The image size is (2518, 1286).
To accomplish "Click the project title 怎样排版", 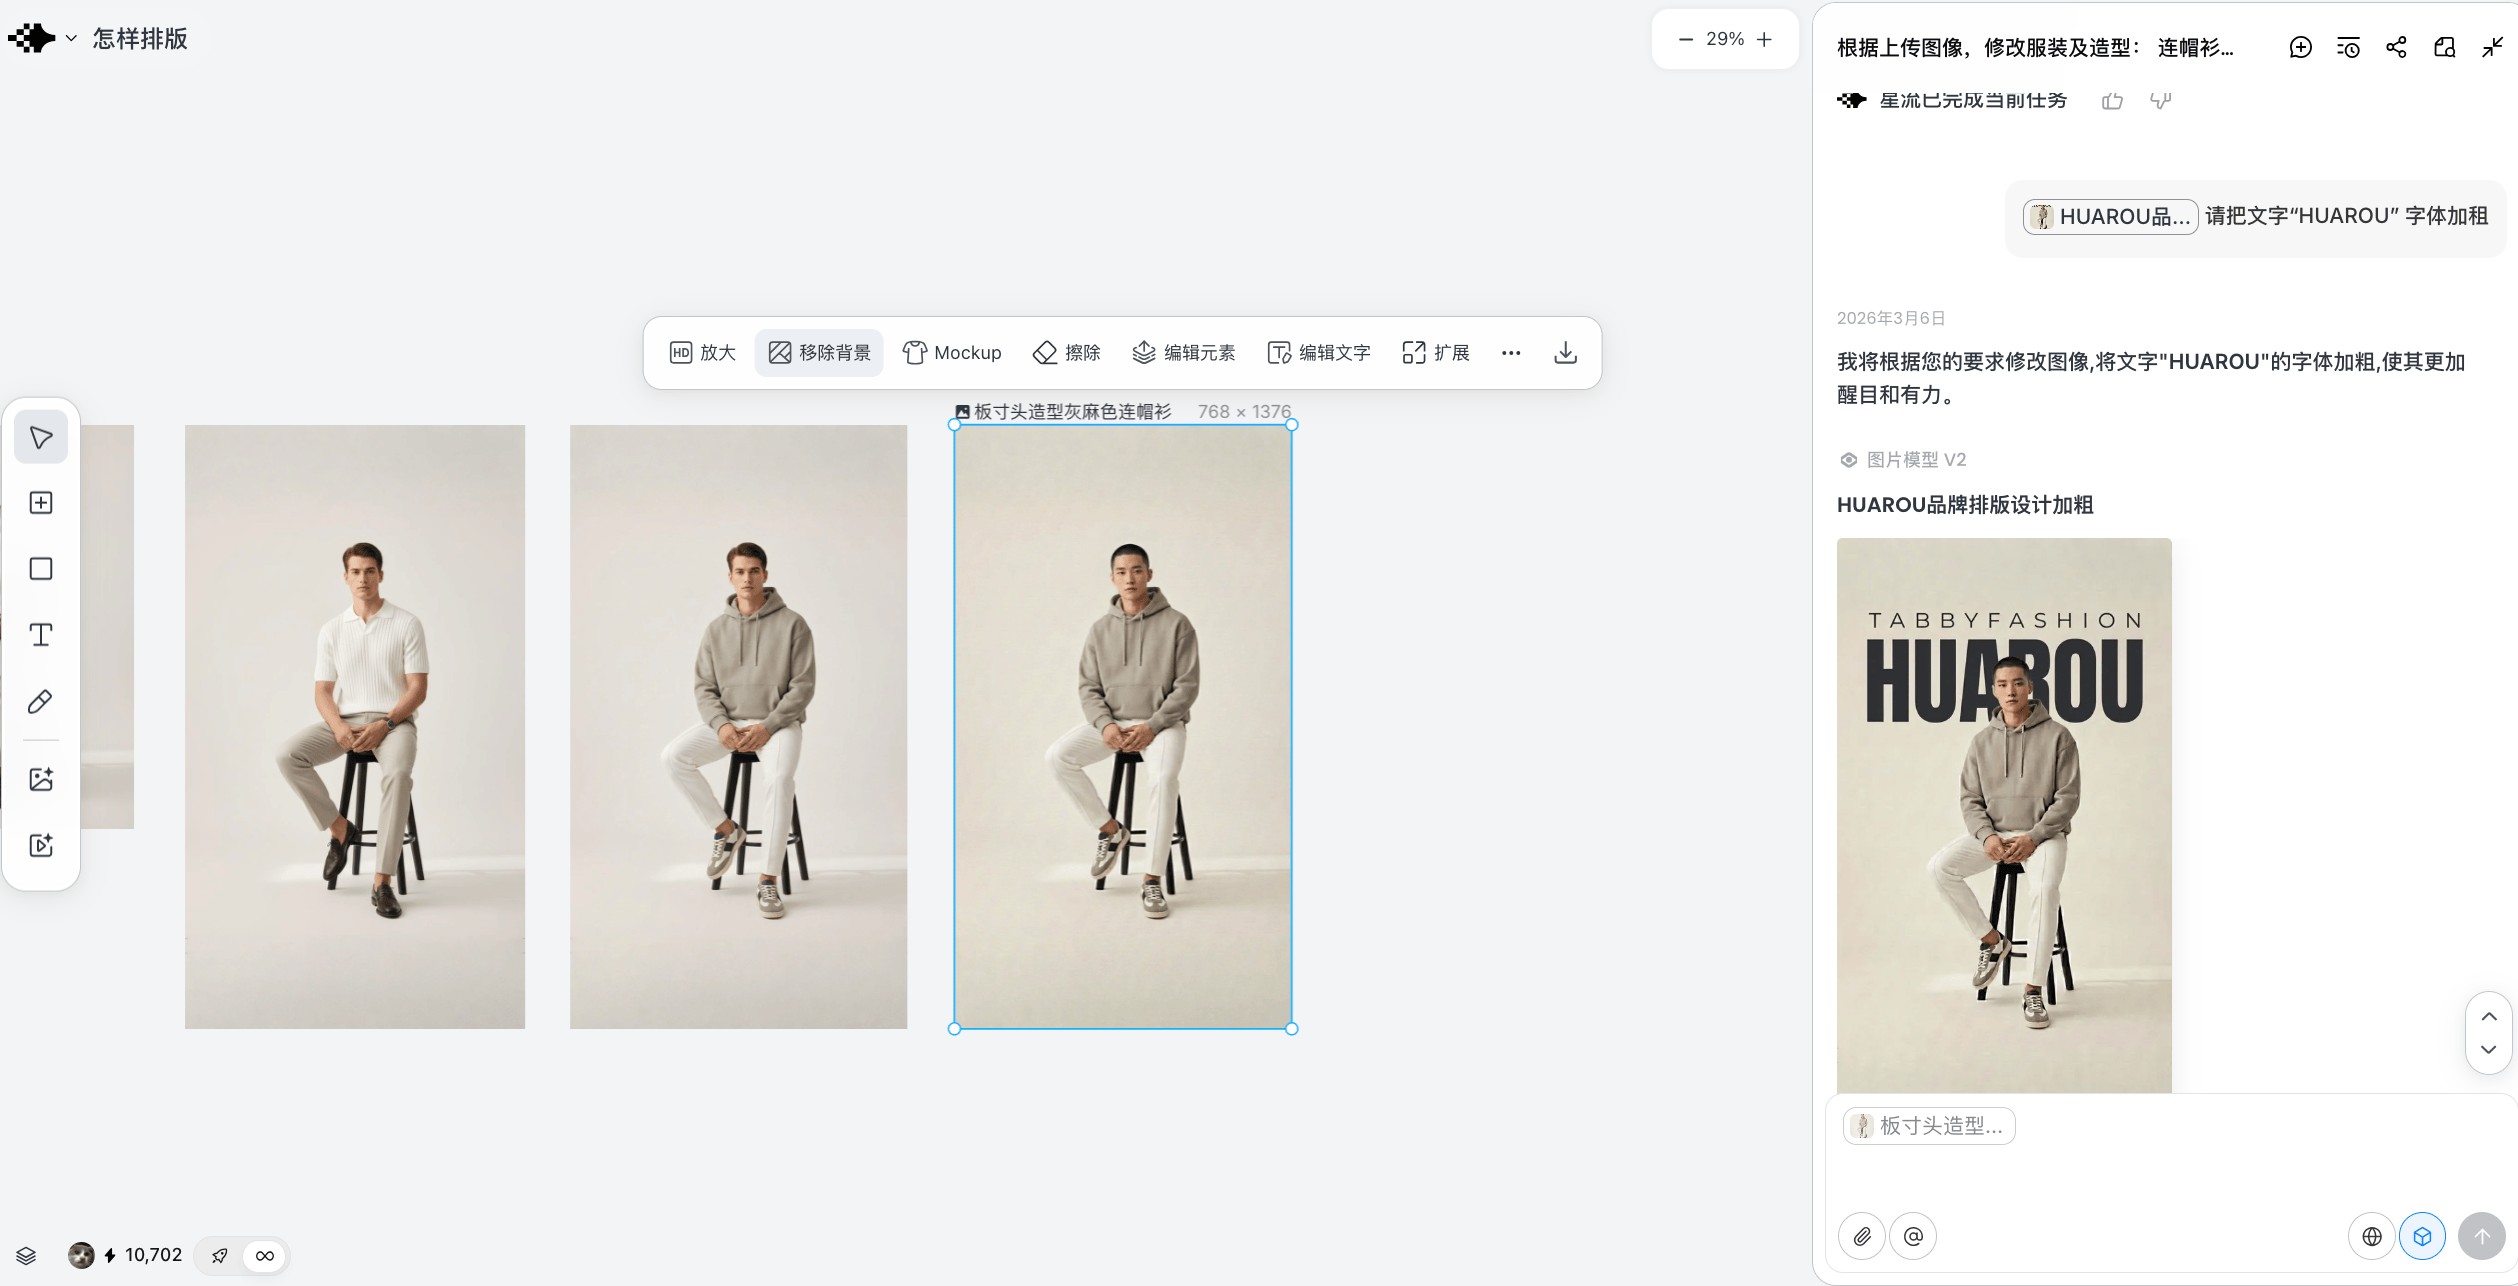I will (140, 39).
